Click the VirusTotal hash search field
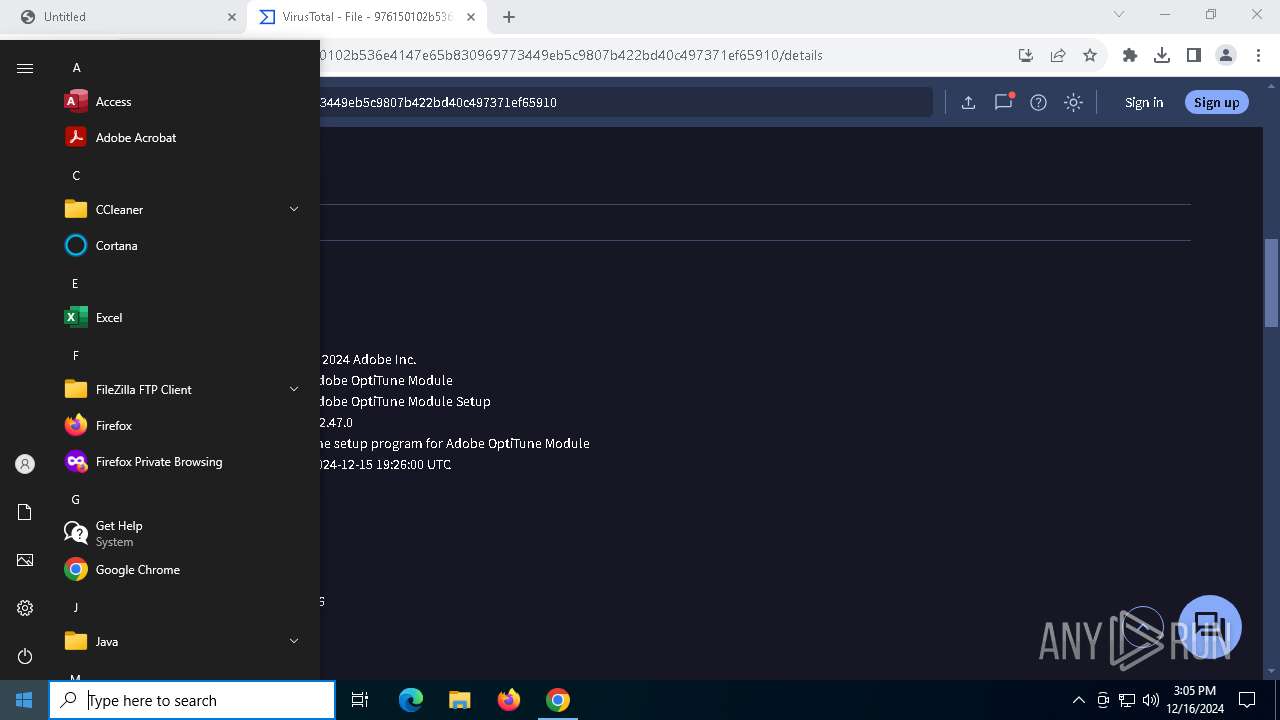Viewport: 1280px width, 720px height. pyautogui.click(x=626, y=102)
